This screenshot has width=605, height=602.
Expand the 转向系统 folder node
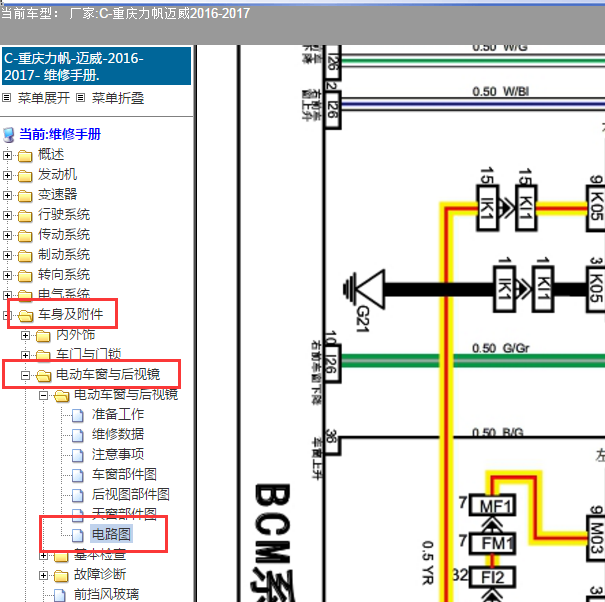[7, 276]
